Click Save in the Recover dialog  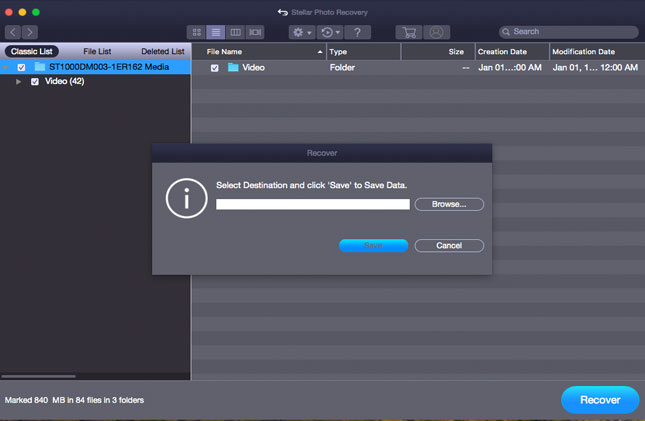(x=374, y=245)
